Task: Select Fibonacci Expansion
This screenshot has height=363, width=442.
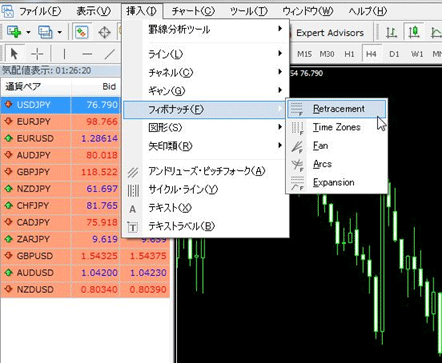Action: [337, 182]
